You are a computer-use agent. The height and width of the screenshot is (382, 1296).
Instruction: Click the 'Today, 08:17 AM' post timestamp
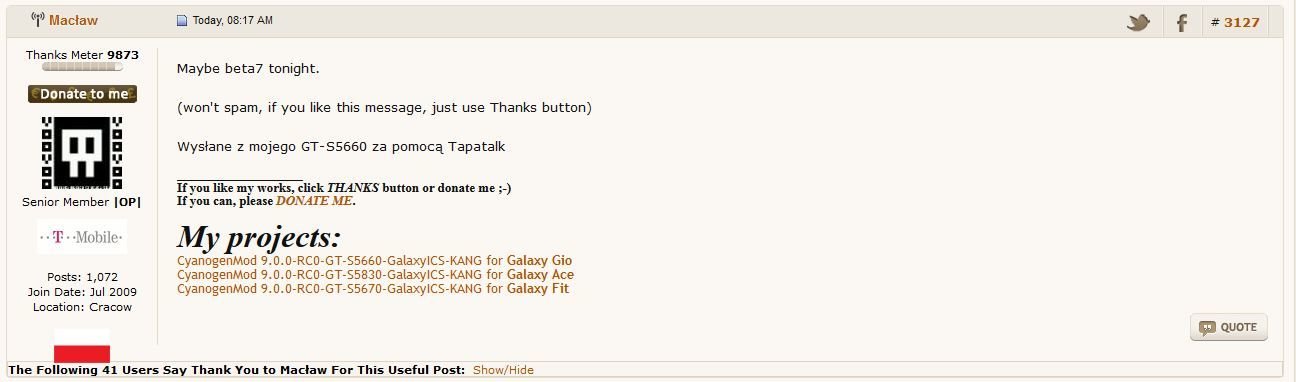click(232, 21)
